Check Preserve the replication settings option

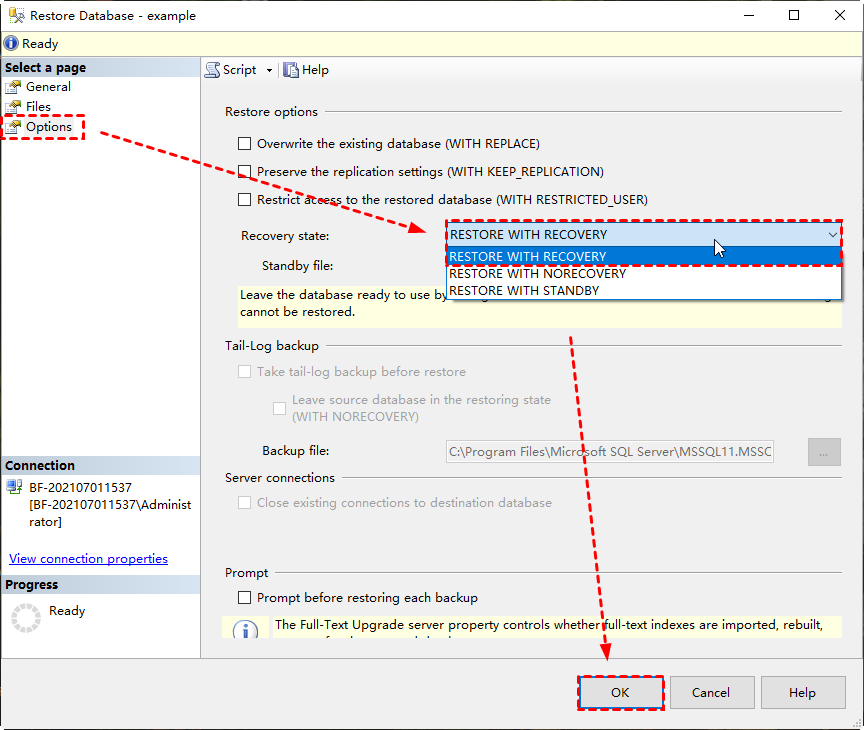coord(245,171)
